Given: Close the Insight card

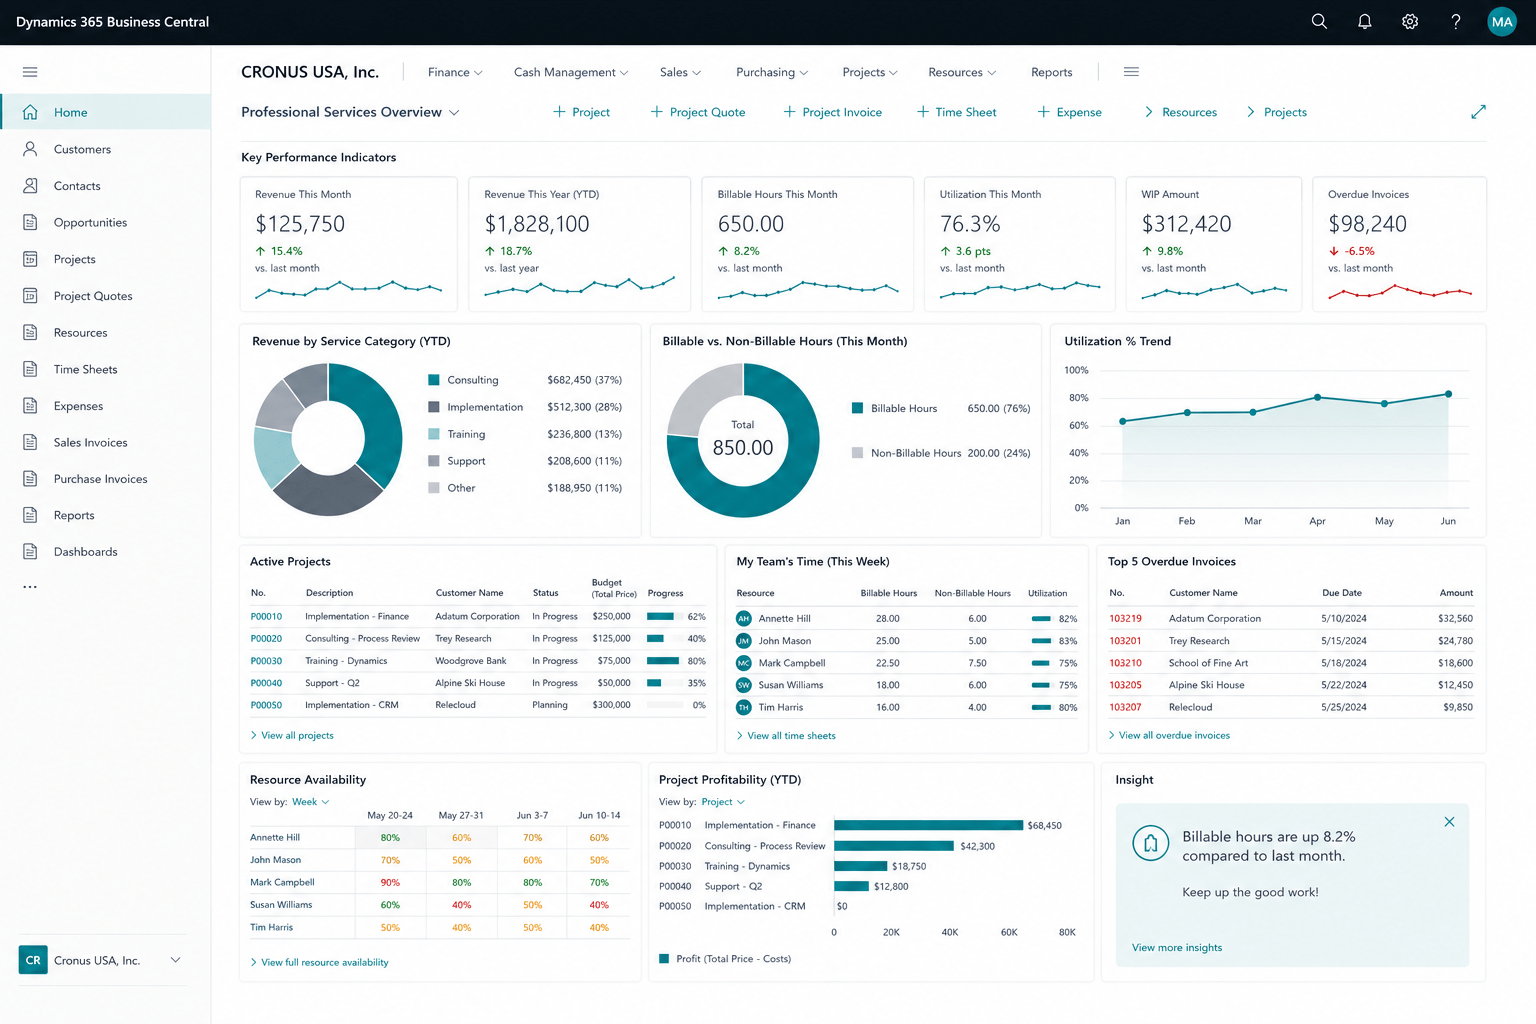Looking at the screenshot, I should 1449,822.
